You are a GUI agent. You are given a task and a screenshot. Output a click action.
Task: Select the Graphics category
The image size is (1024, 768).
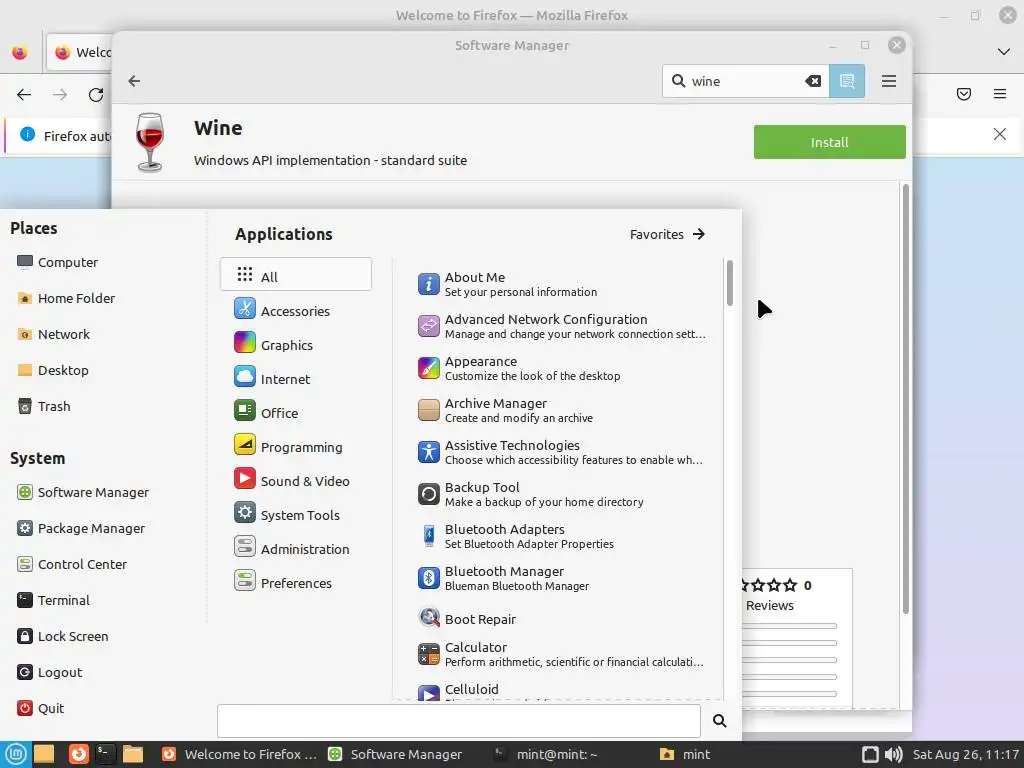pos(296,345)
